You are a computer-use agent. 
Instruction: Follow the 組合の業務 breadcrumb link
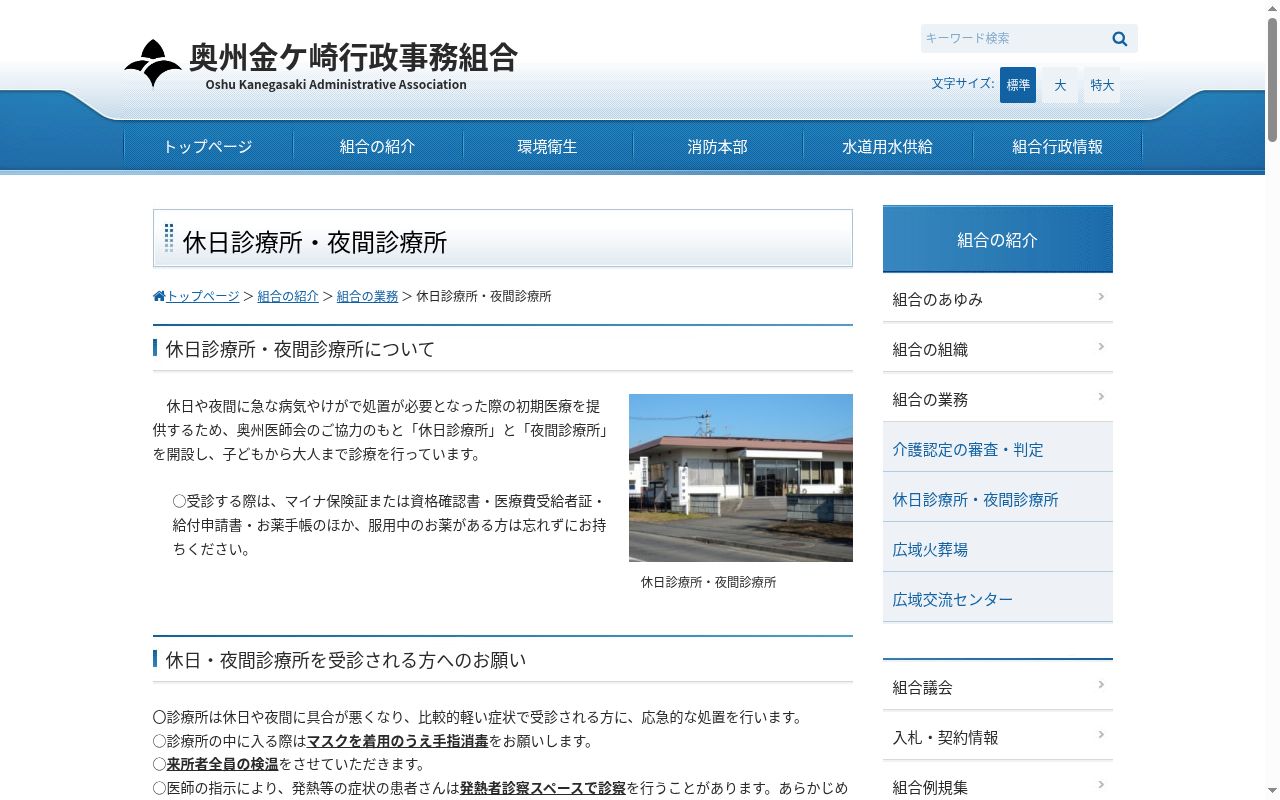(x=367, y=296)
